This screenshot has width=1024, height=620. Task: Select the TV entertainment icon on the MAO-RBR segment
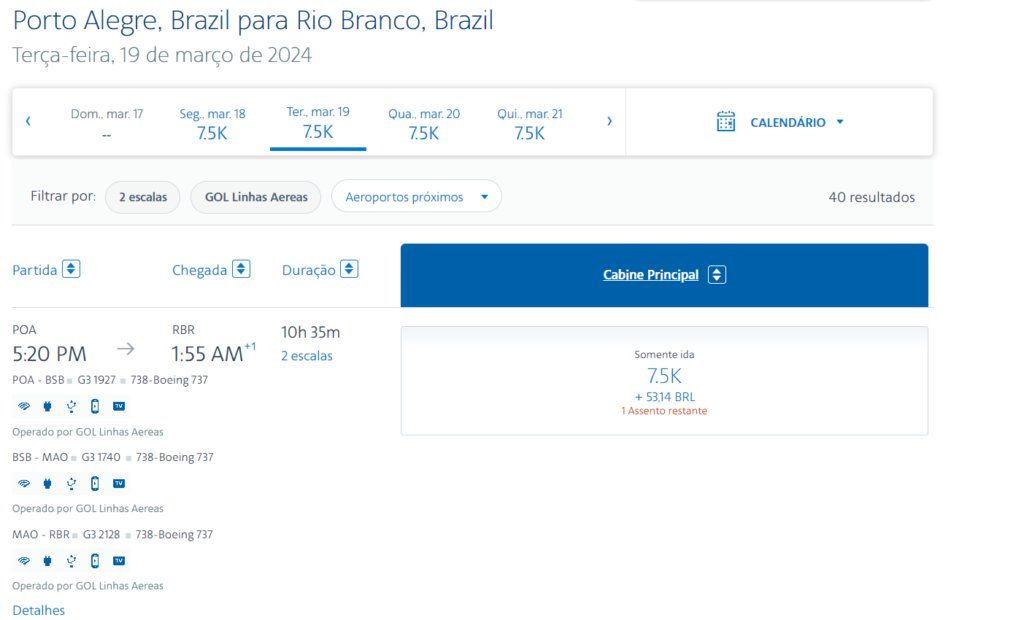pos(120,561)
